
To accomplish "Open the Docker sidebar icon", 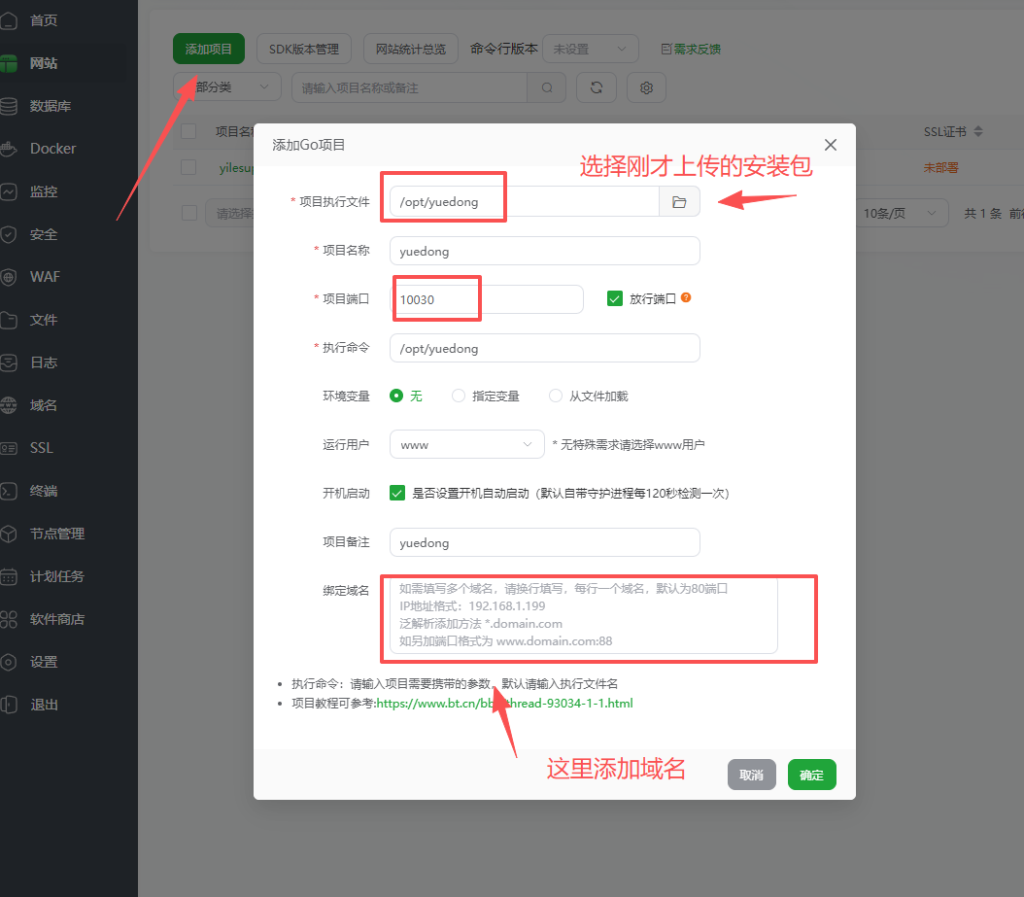I will (10, 149).
